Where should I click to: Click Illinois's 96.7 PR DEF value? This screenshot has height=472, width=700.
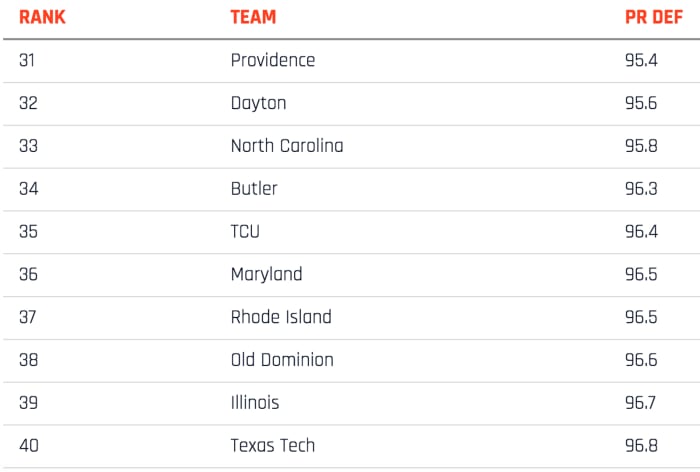pyautogui.click(x=641, y=403)
